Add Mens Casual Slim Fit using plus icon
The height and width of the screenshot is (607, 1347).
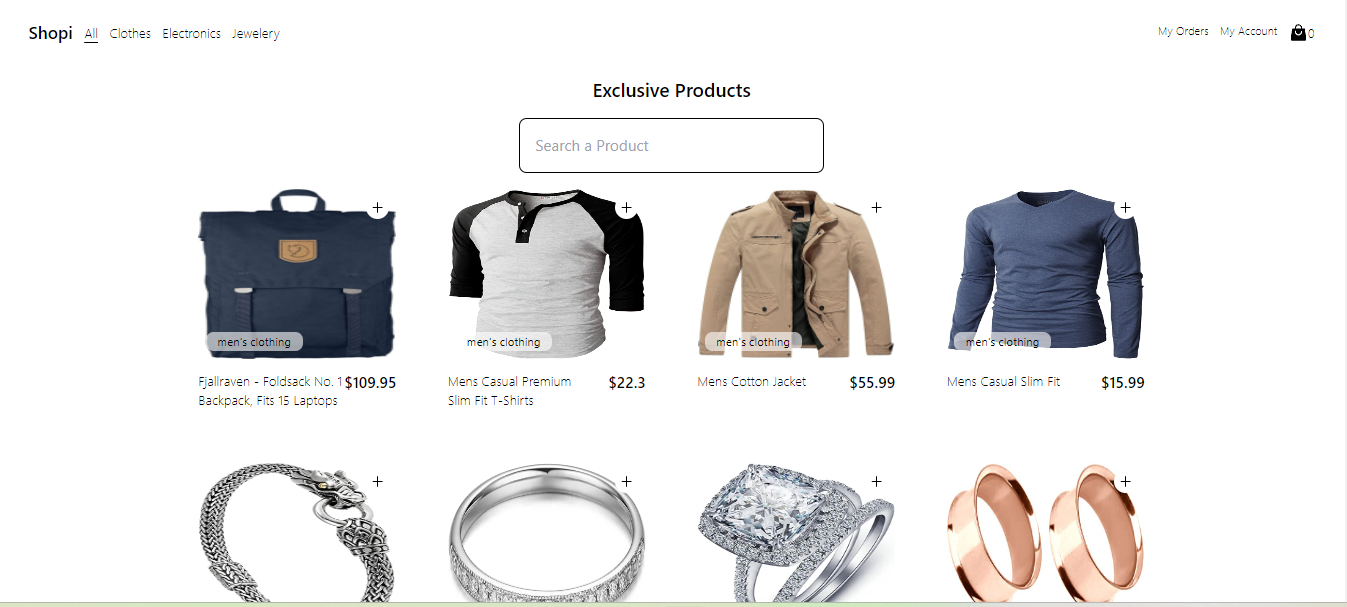click(1125, 208)
